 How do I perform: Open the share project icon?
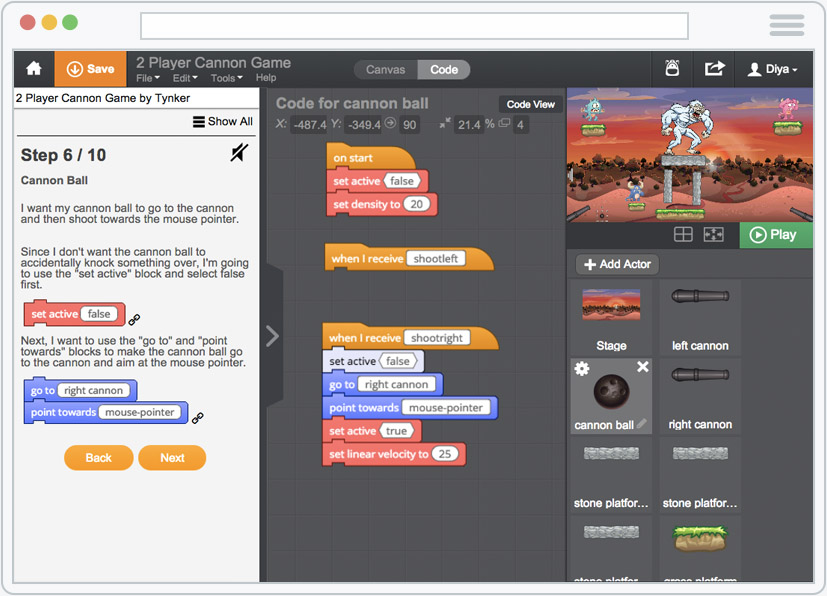point(714,69)
